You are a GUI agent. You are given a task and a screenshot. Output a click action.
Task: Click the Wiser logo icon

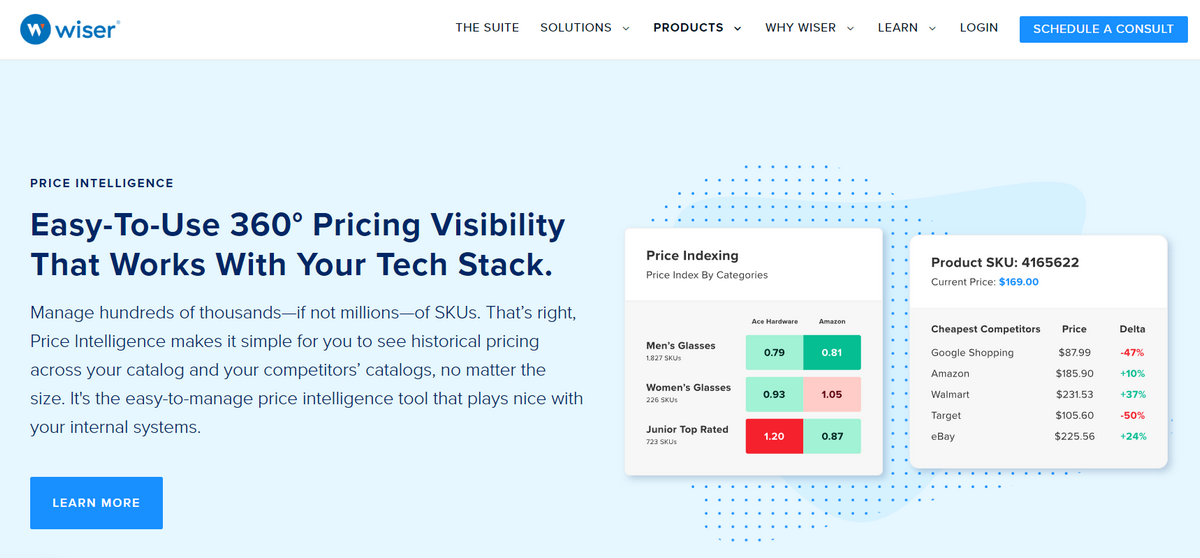coord(37,29)
